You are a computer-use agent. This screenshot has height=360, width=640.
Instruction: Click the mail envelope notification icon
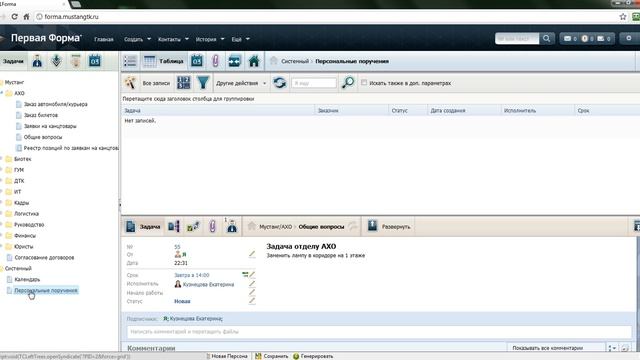pos(567,39)
